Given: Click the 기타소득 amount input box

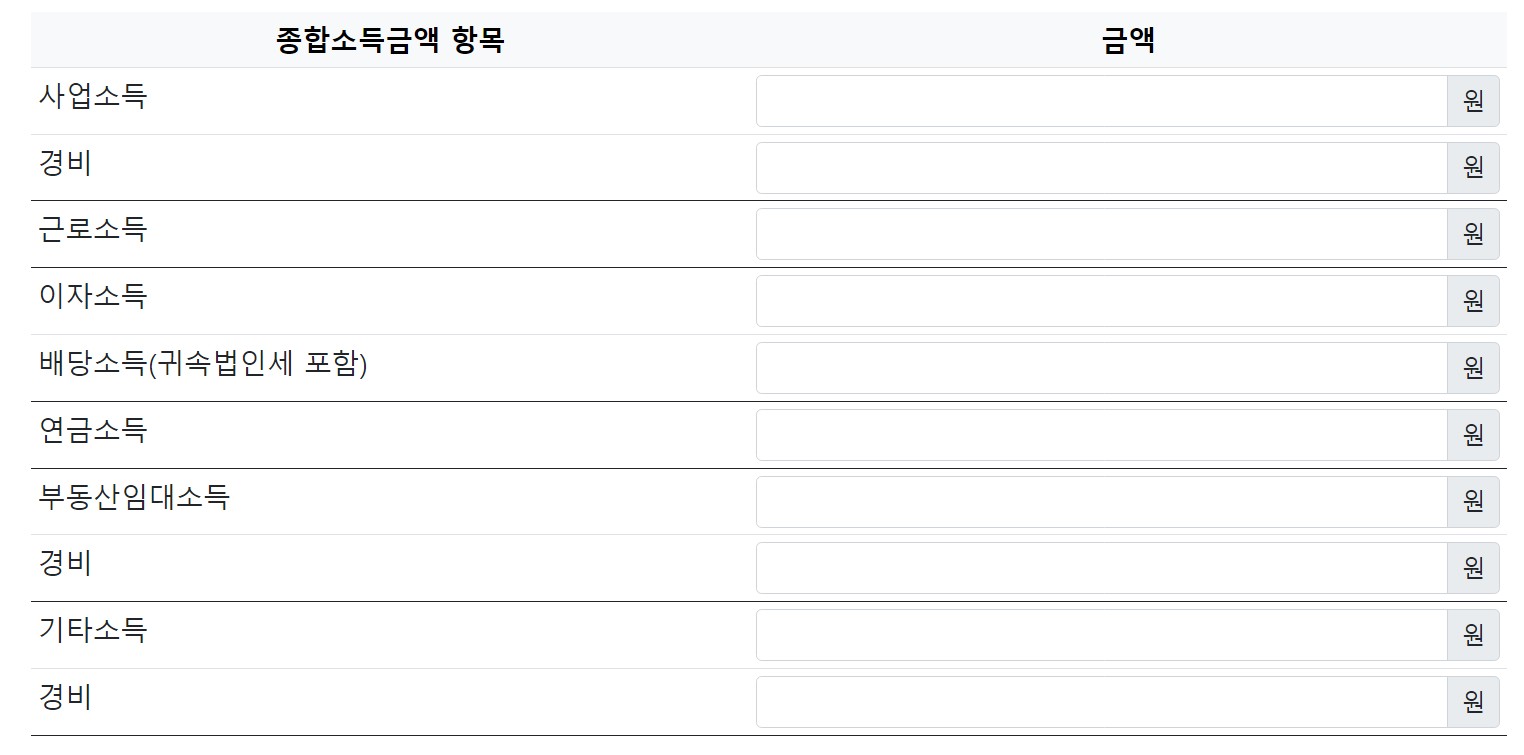Looking at the screenshot, I should coord(1102,635).
